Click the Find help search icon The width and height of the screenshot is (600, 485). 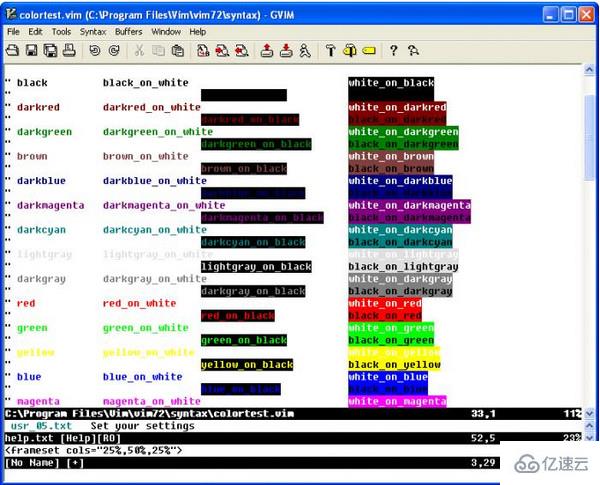click(413, 51)
